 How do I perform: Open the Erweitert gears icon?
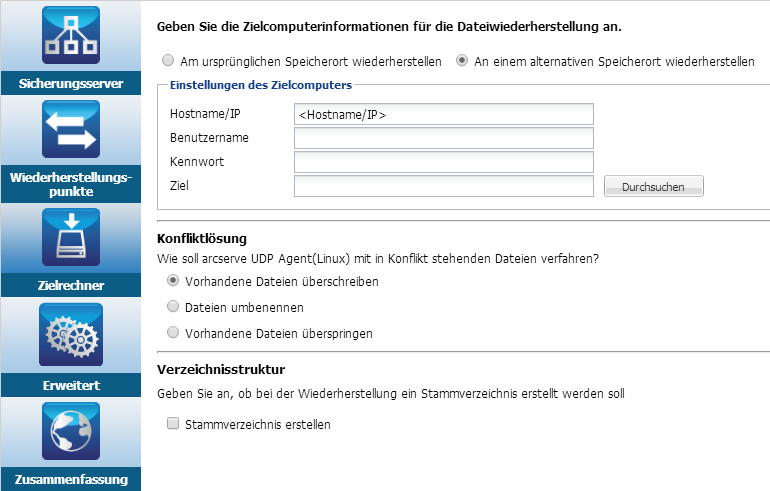click(x=71, y=334)
